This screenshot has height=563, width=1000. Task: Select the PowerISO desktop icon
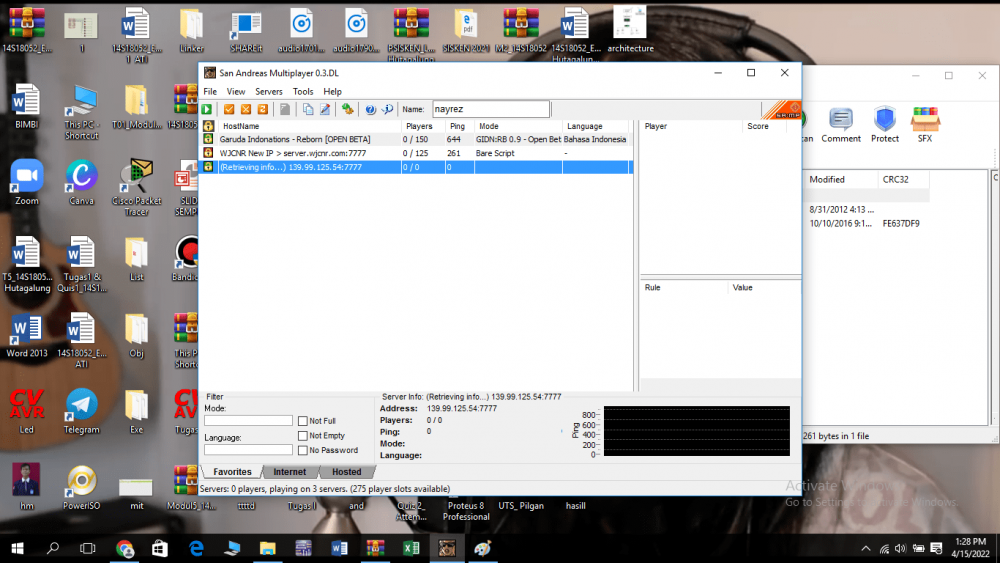coord(82,488)
